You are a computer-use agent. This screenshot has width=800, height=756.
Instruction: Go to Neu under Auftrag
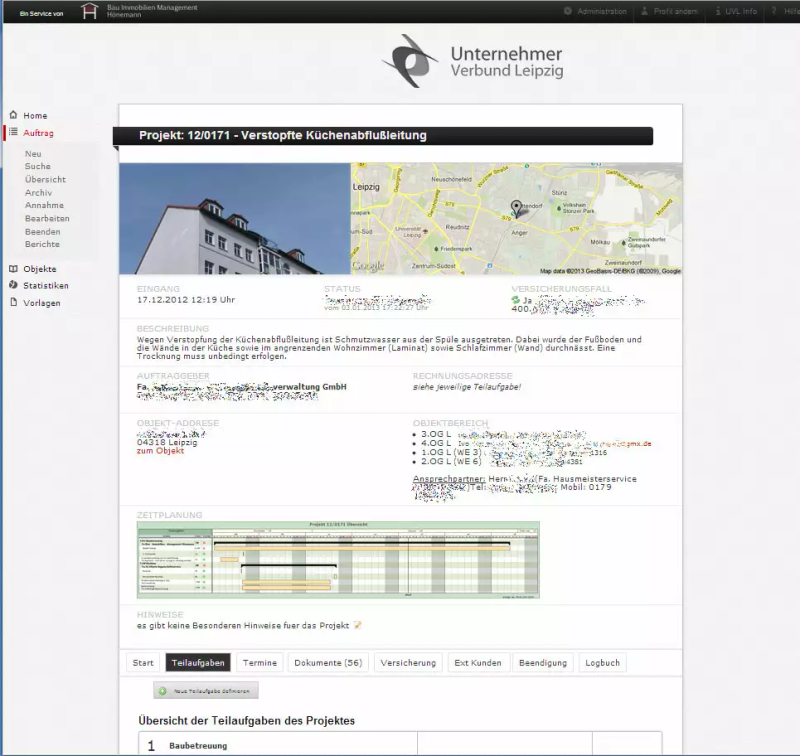pos(33,154)
